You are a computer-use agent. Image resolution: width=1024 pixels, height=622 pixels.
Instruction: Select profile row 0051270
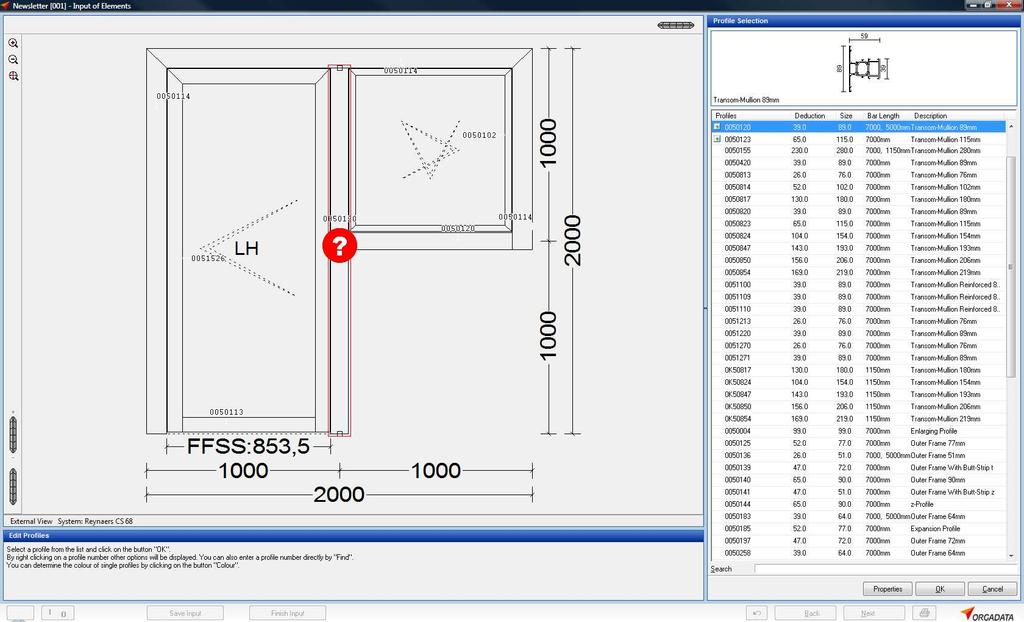[x=859, y=346]
